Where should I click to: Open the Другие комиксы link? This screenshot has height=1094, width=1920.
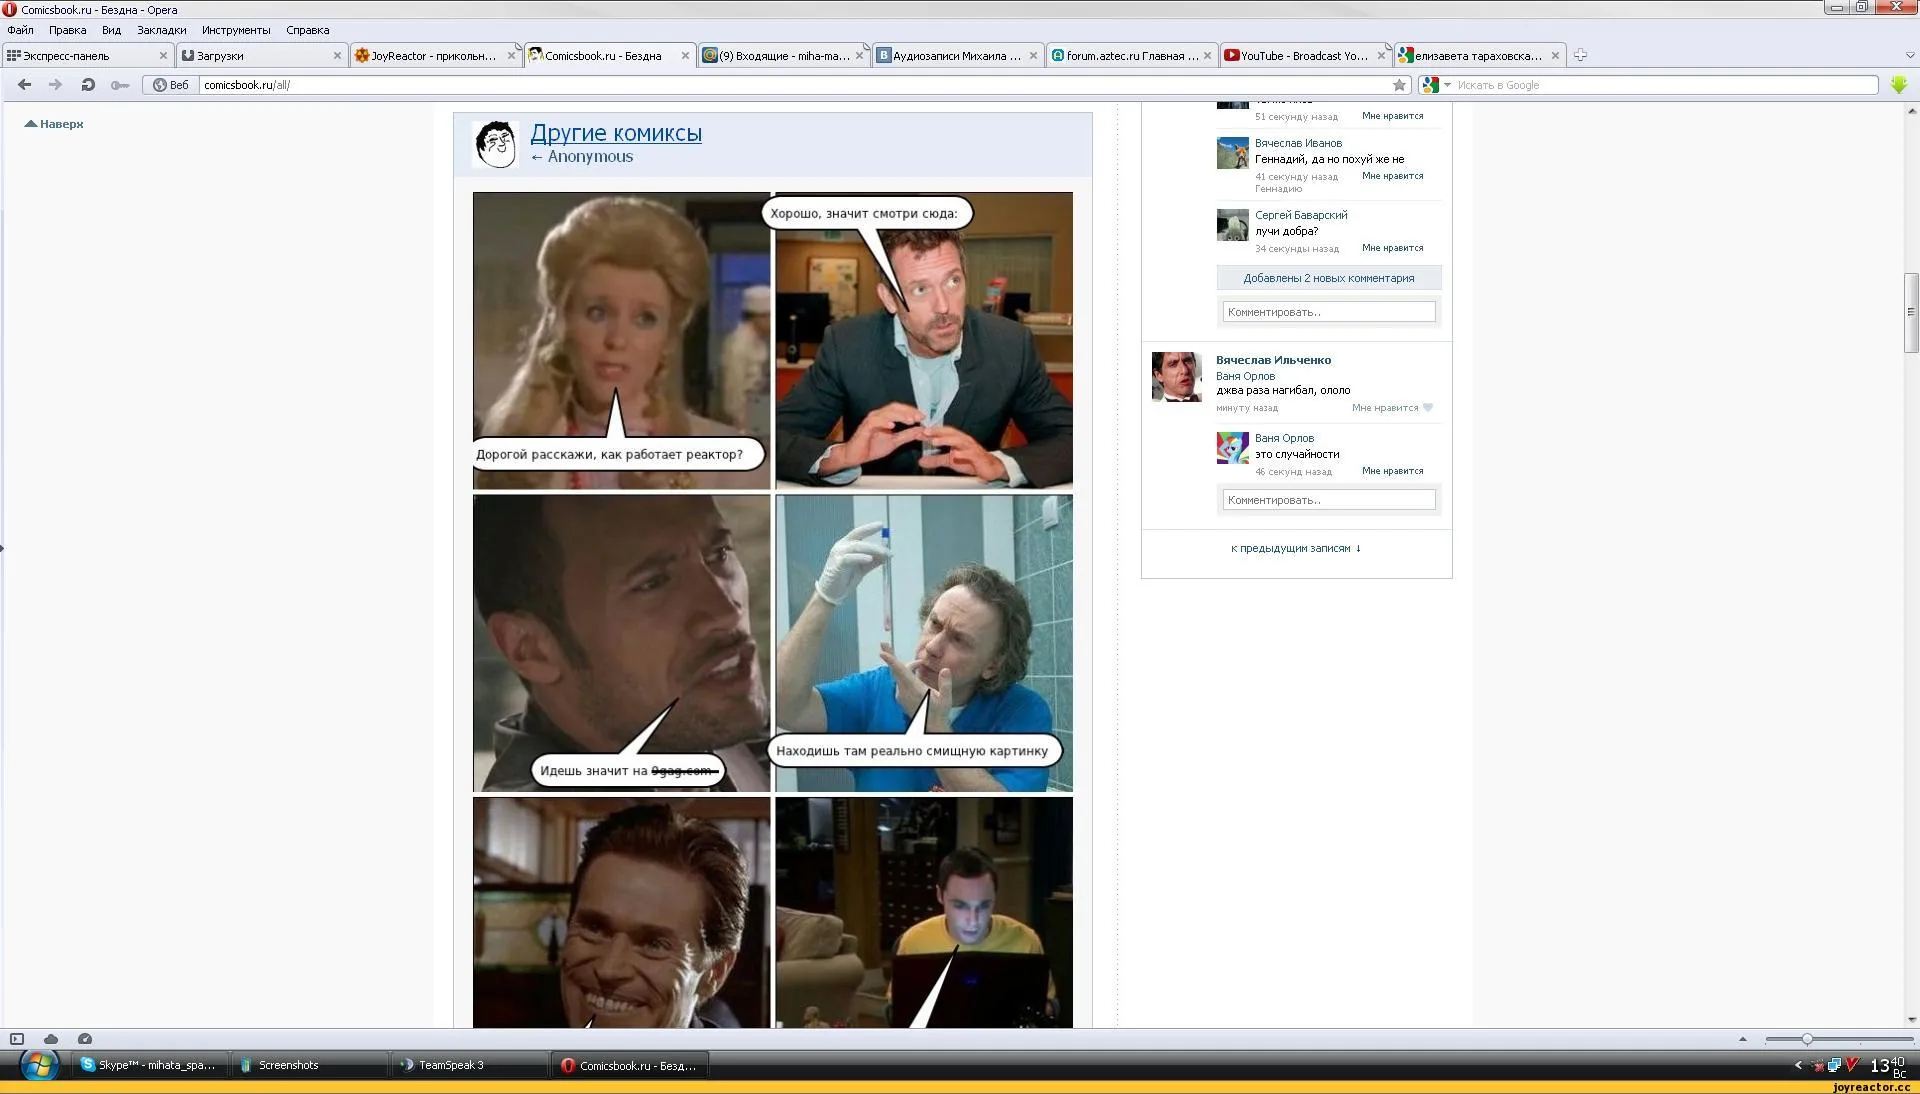616,133
